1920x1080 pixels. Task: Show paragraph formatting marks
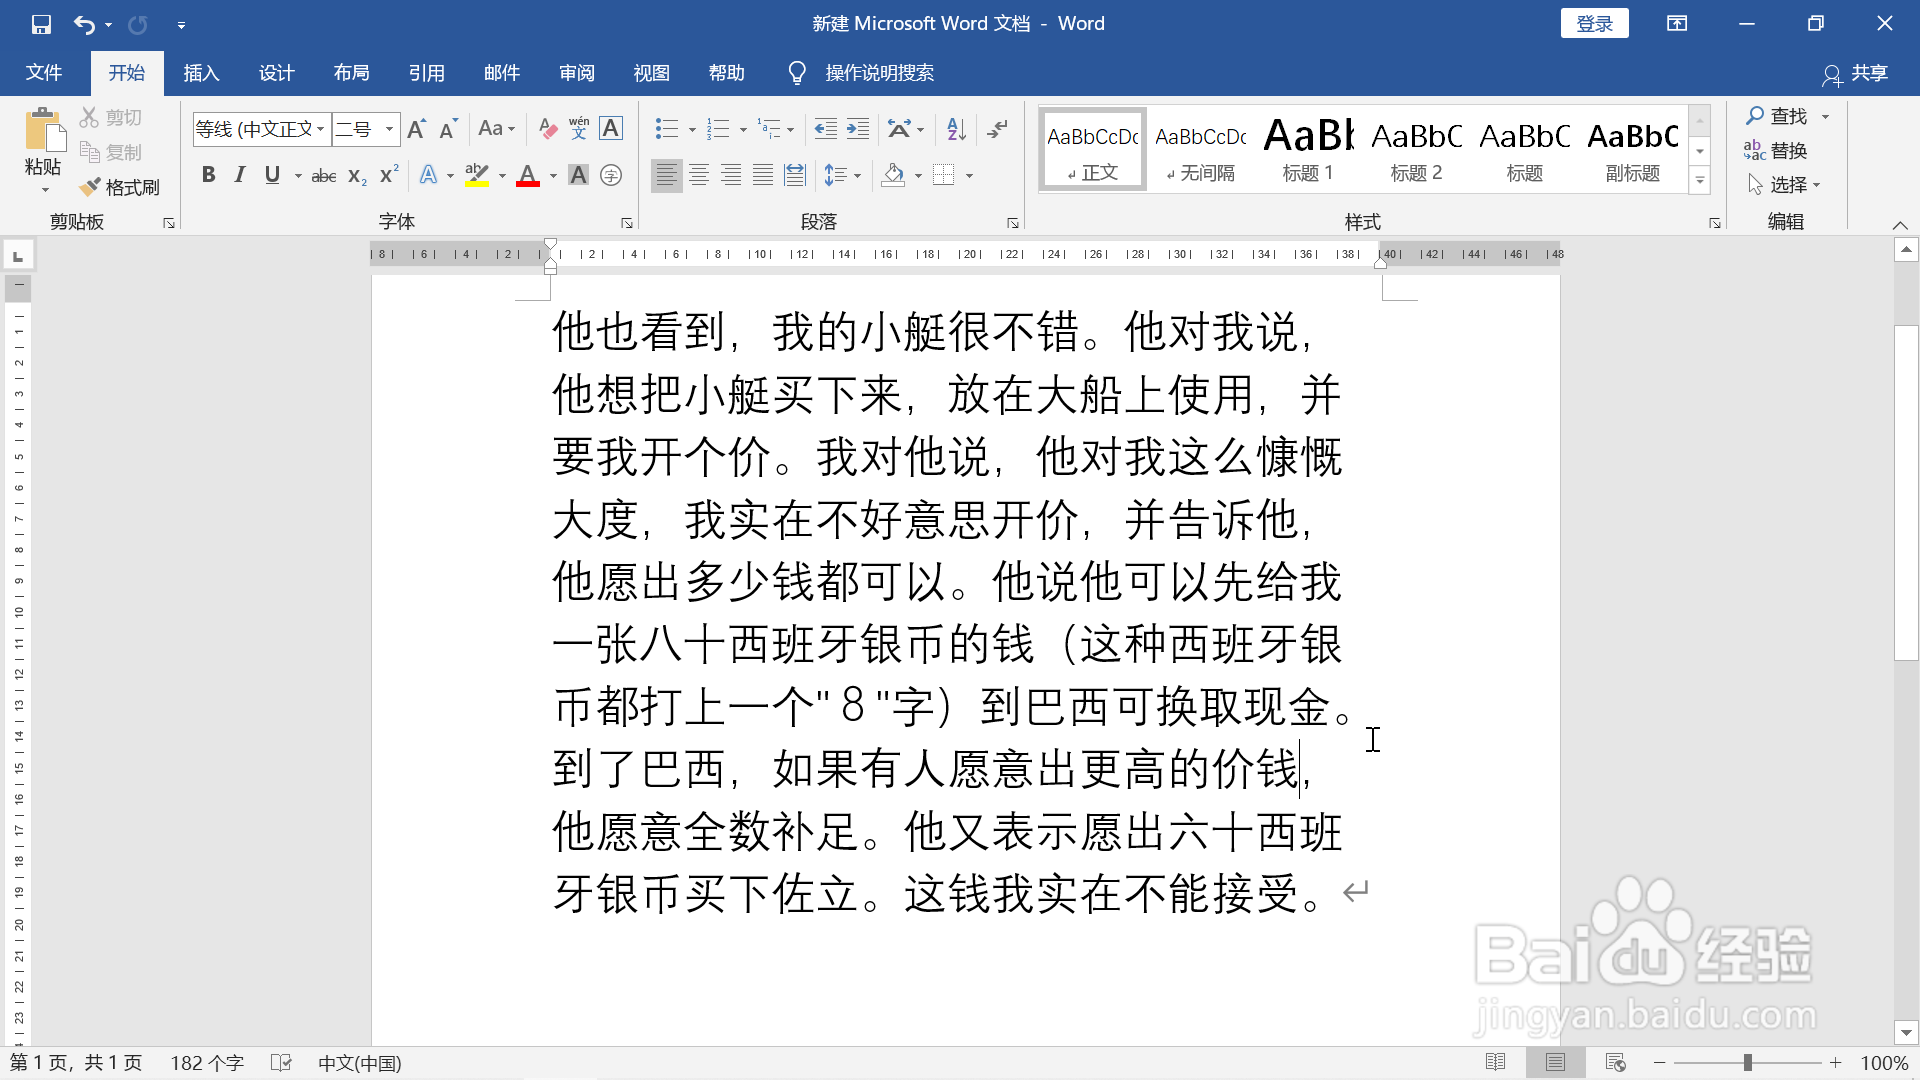point(997,128)
